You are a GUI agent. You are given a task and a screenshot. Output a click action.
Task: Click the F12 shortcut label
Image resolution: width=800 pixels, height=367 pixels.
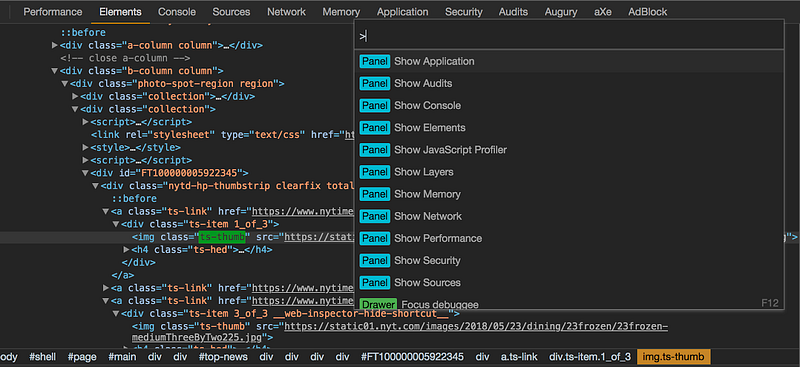click(769, 303)
